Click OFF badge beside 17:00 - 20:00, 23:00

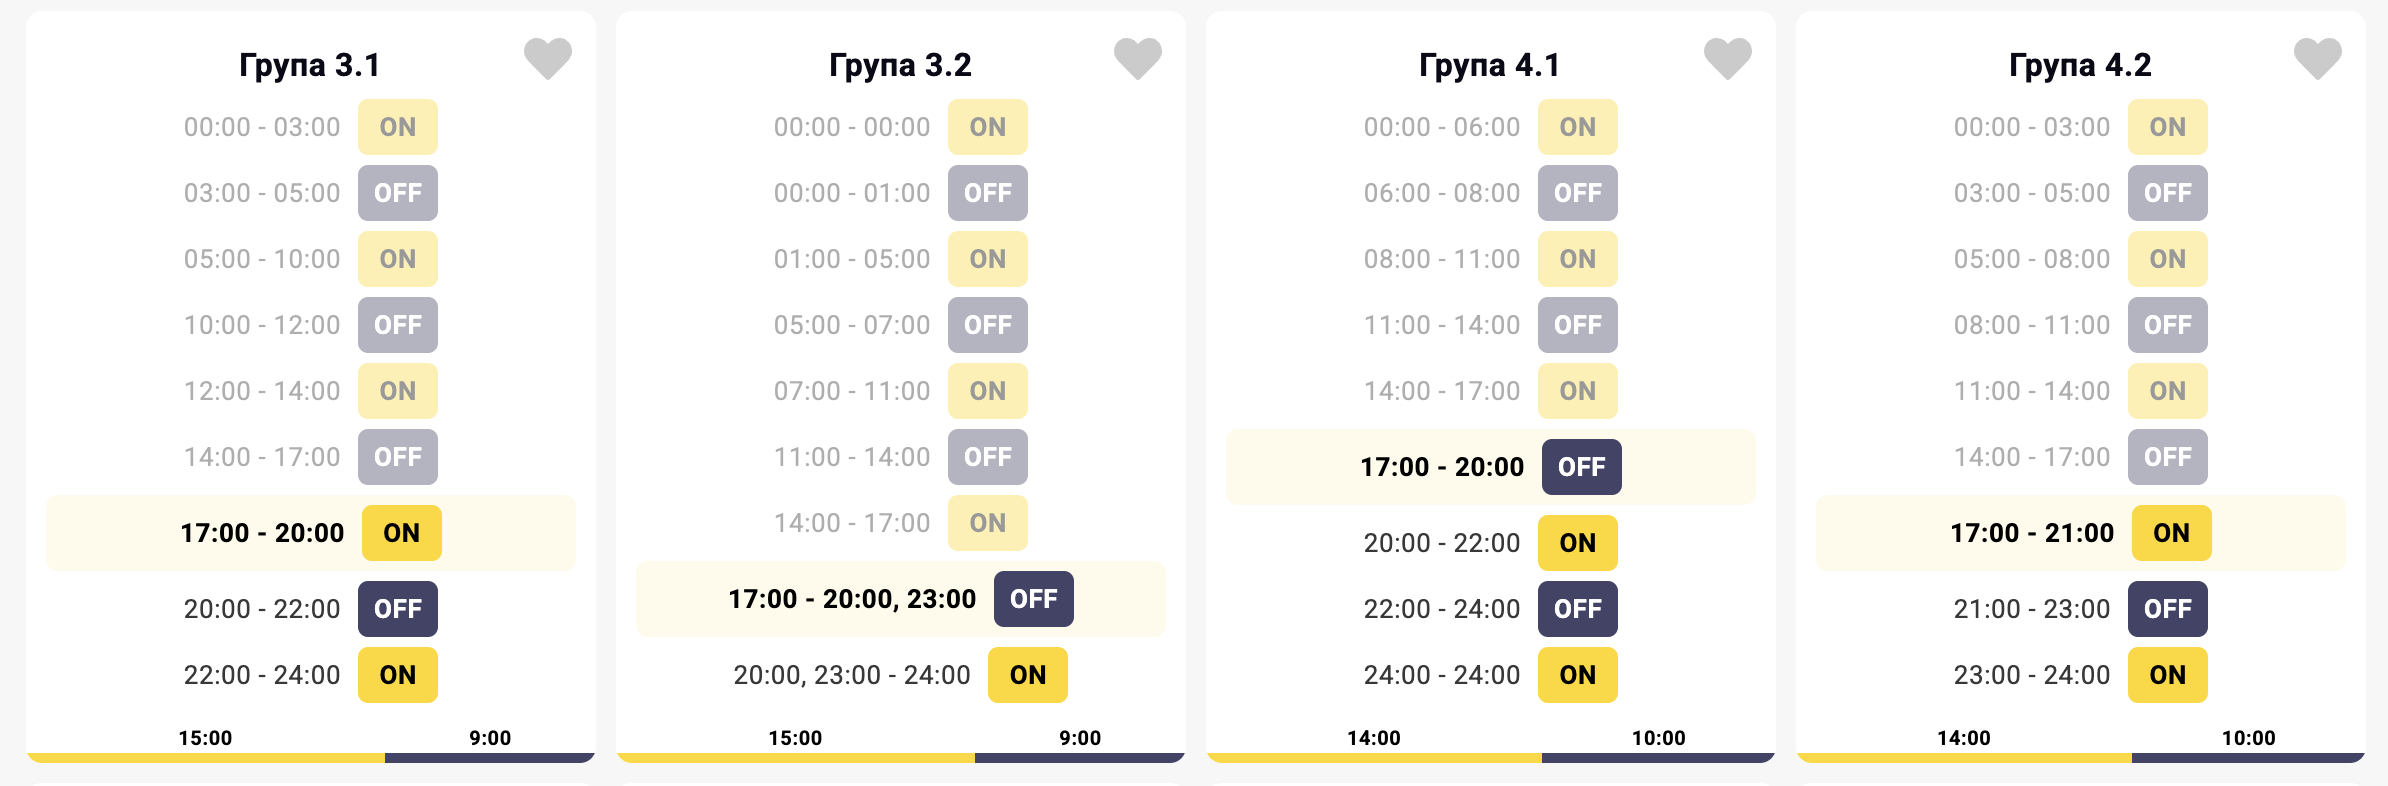pyautogui.click(x=1033, y=599)
